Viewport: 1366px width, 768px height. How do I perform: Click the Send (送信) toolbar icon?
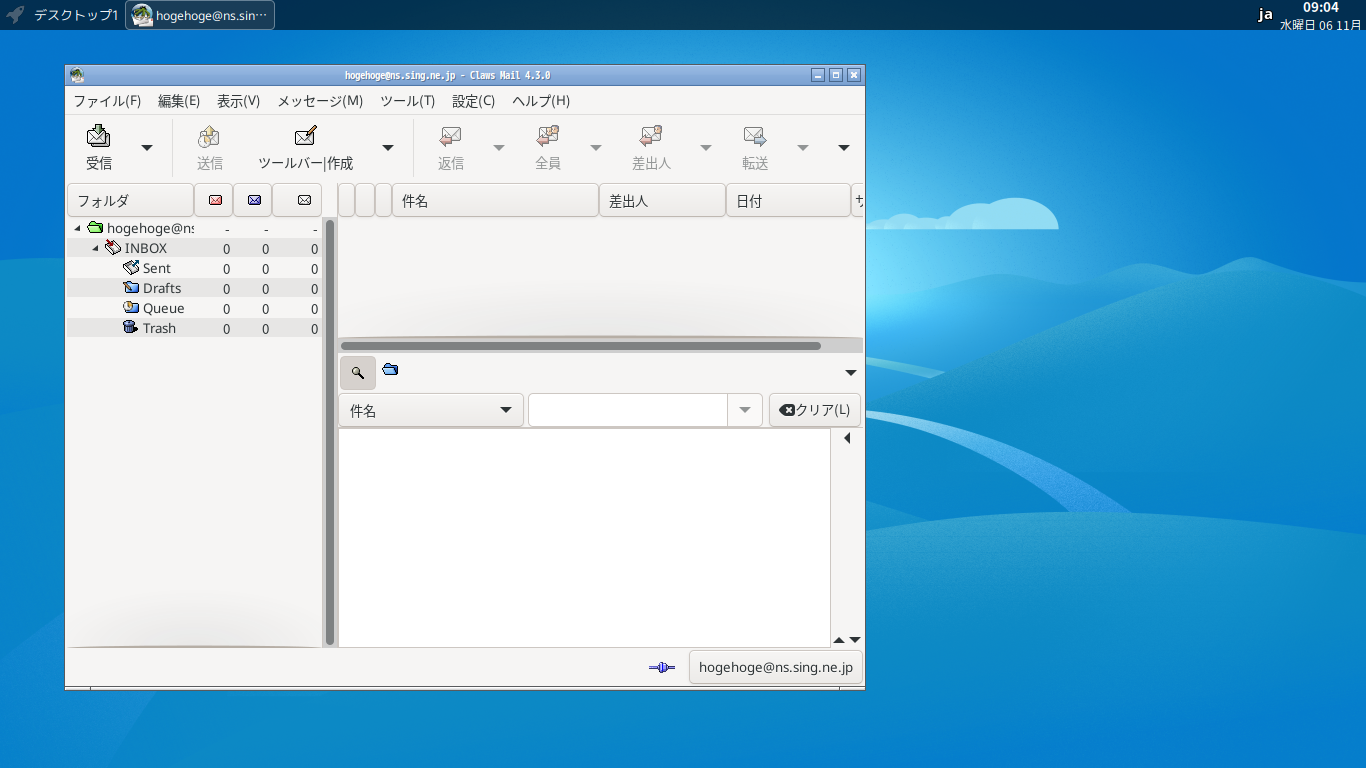209,136
